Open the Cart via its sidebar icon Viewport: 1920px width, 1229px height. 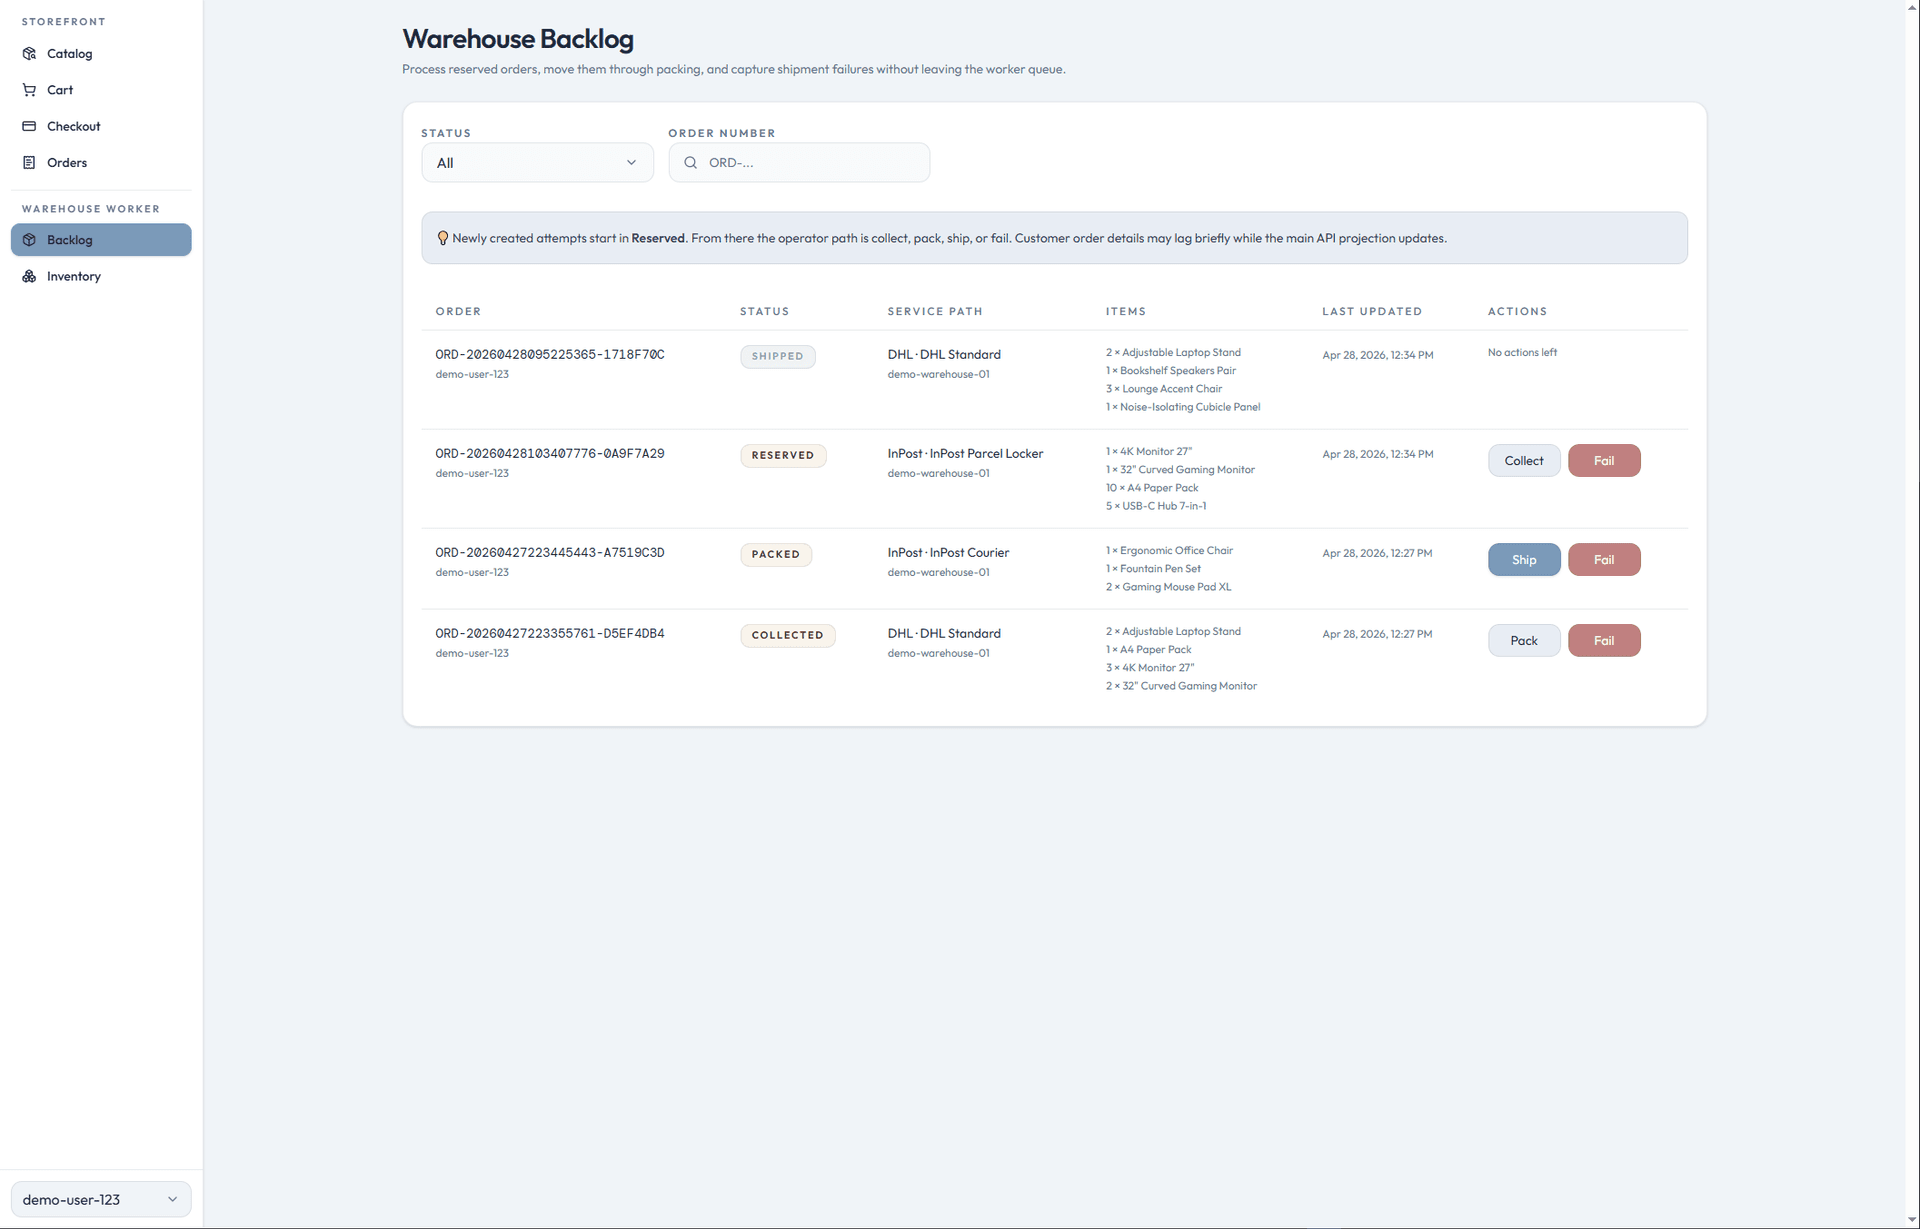pos(29,89)
